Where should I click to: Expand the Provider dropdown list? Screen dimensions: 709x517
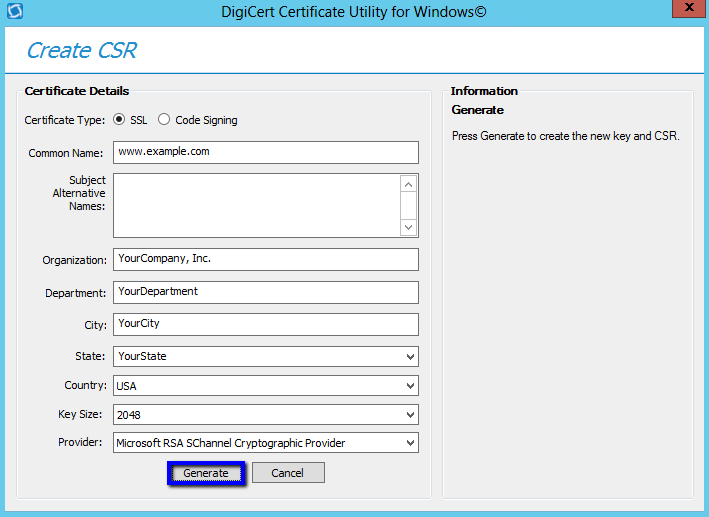(410, 443)
